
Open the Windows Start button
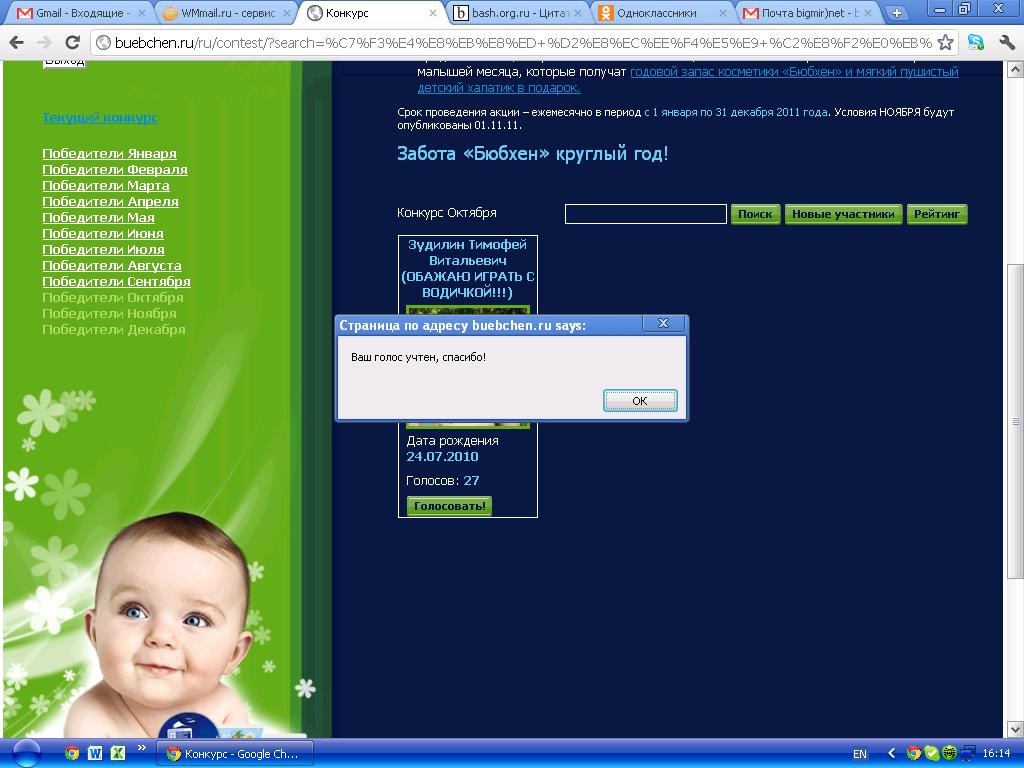coord(27,754)
